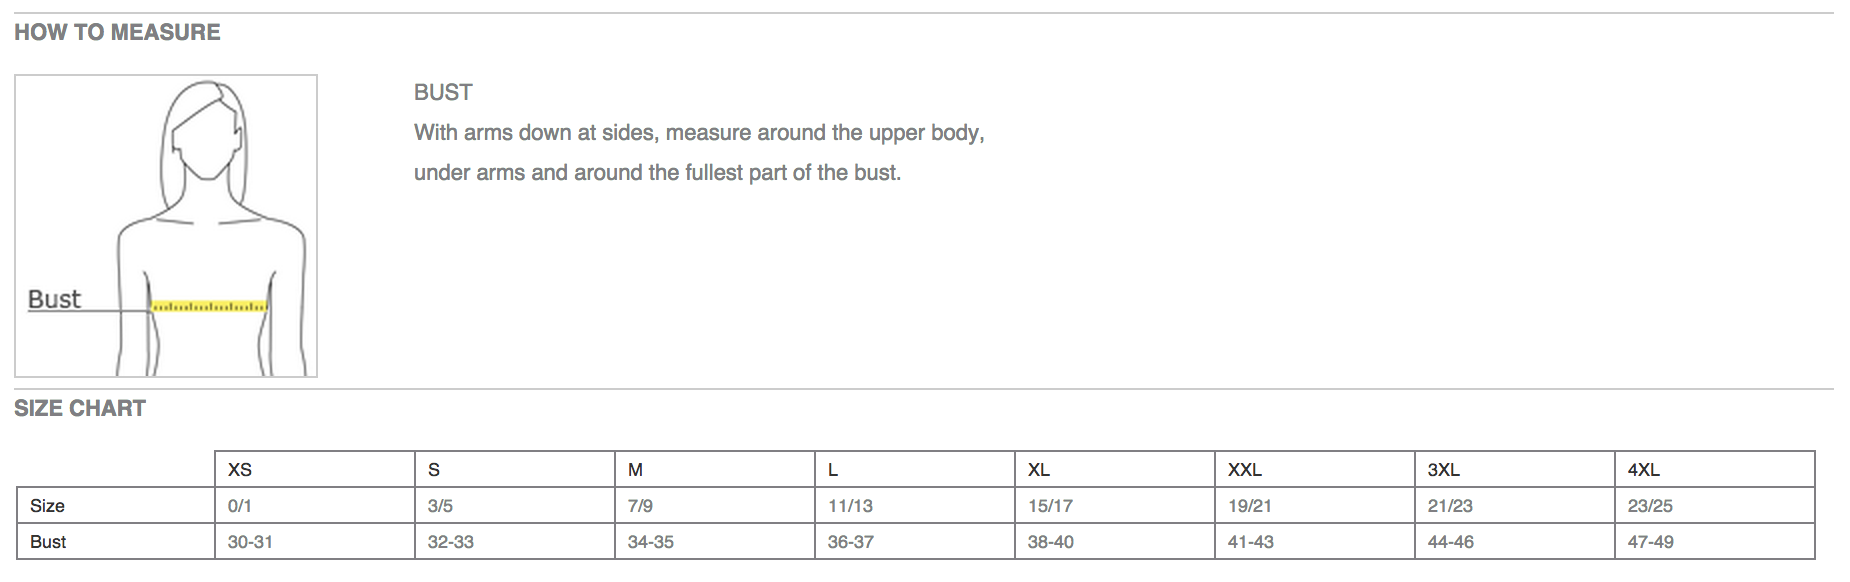Image resolution: width=1850 pixels, height=582 pixels.
Task: Click the HOW TO MEASURE heading
Action: tap(117, 32)
